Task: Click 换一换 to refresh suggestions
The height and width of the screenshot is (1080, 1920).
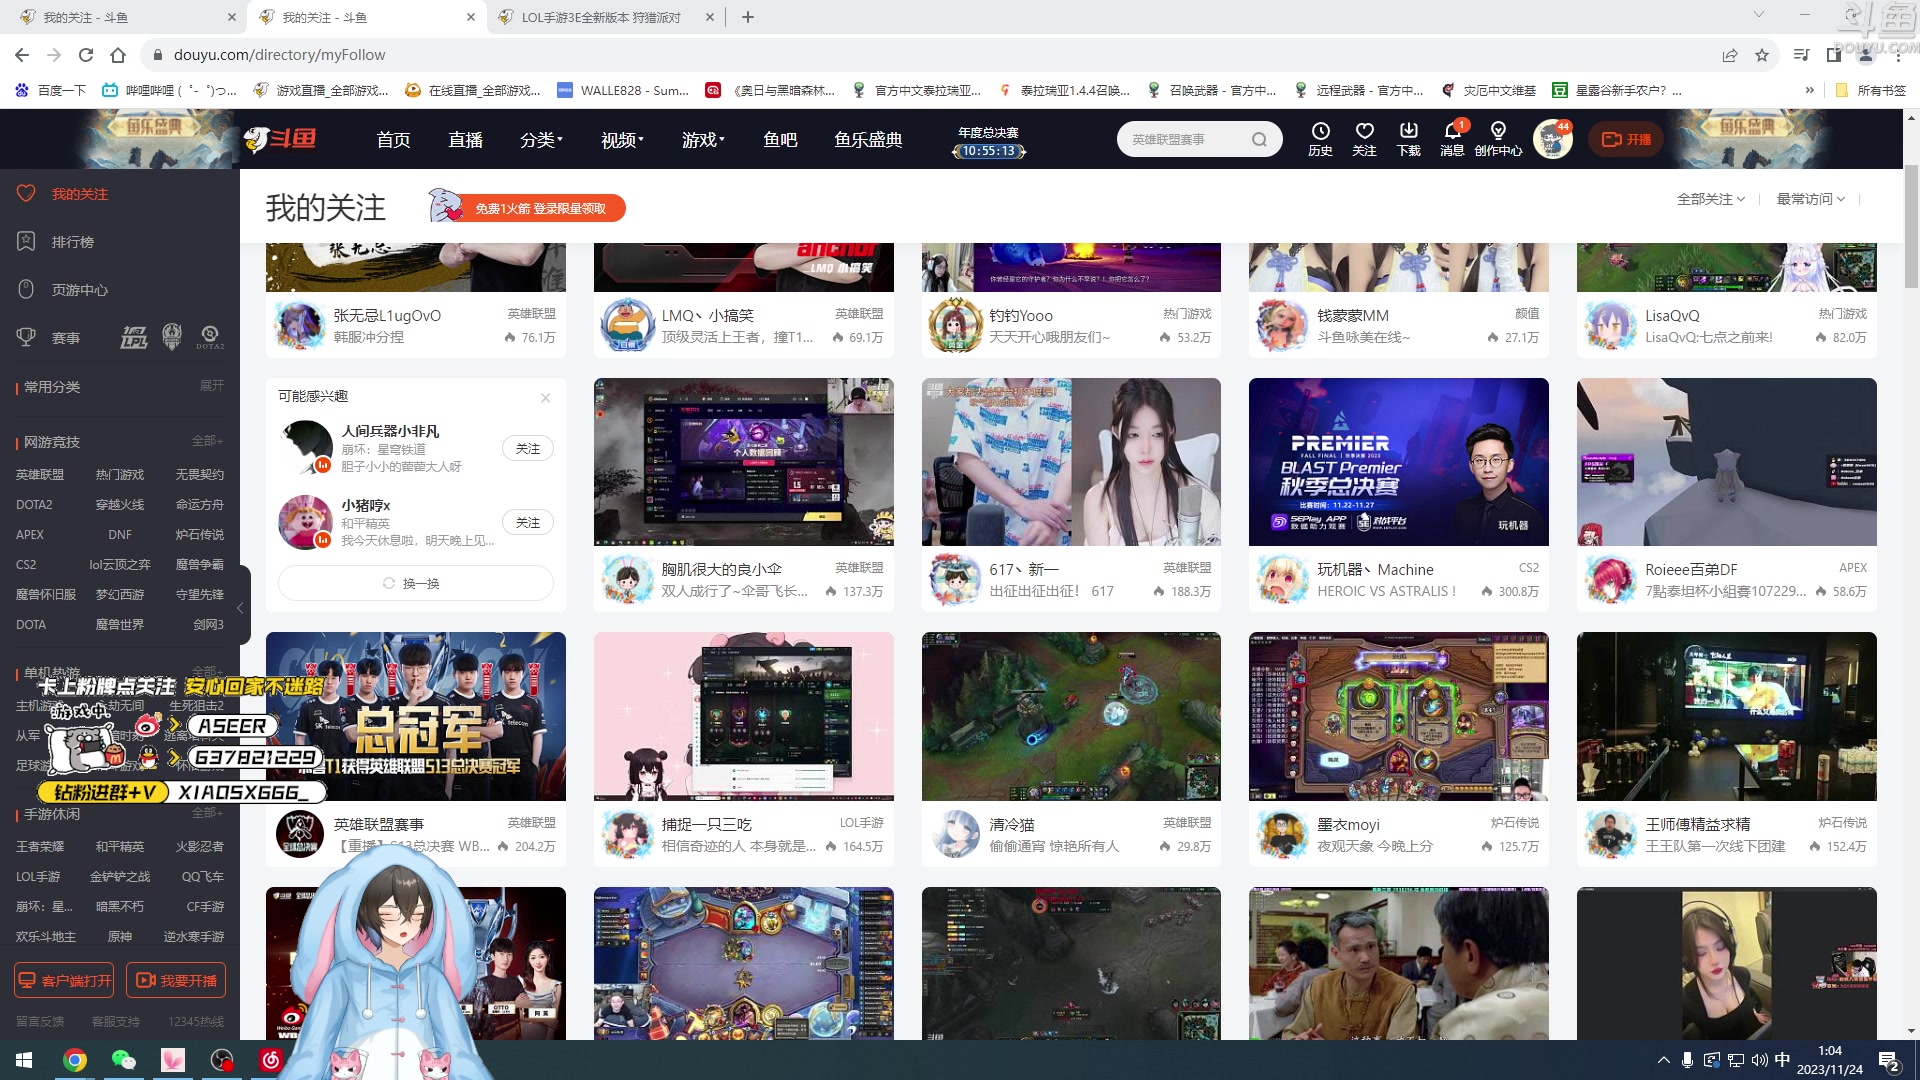Action: (415, 583)
